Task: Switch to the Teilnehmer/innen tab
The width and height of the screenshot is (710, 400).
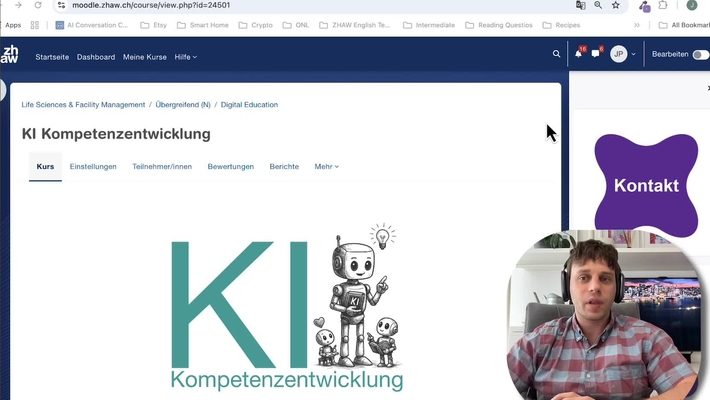Action: pyautogui.click(x=162, y=167)
